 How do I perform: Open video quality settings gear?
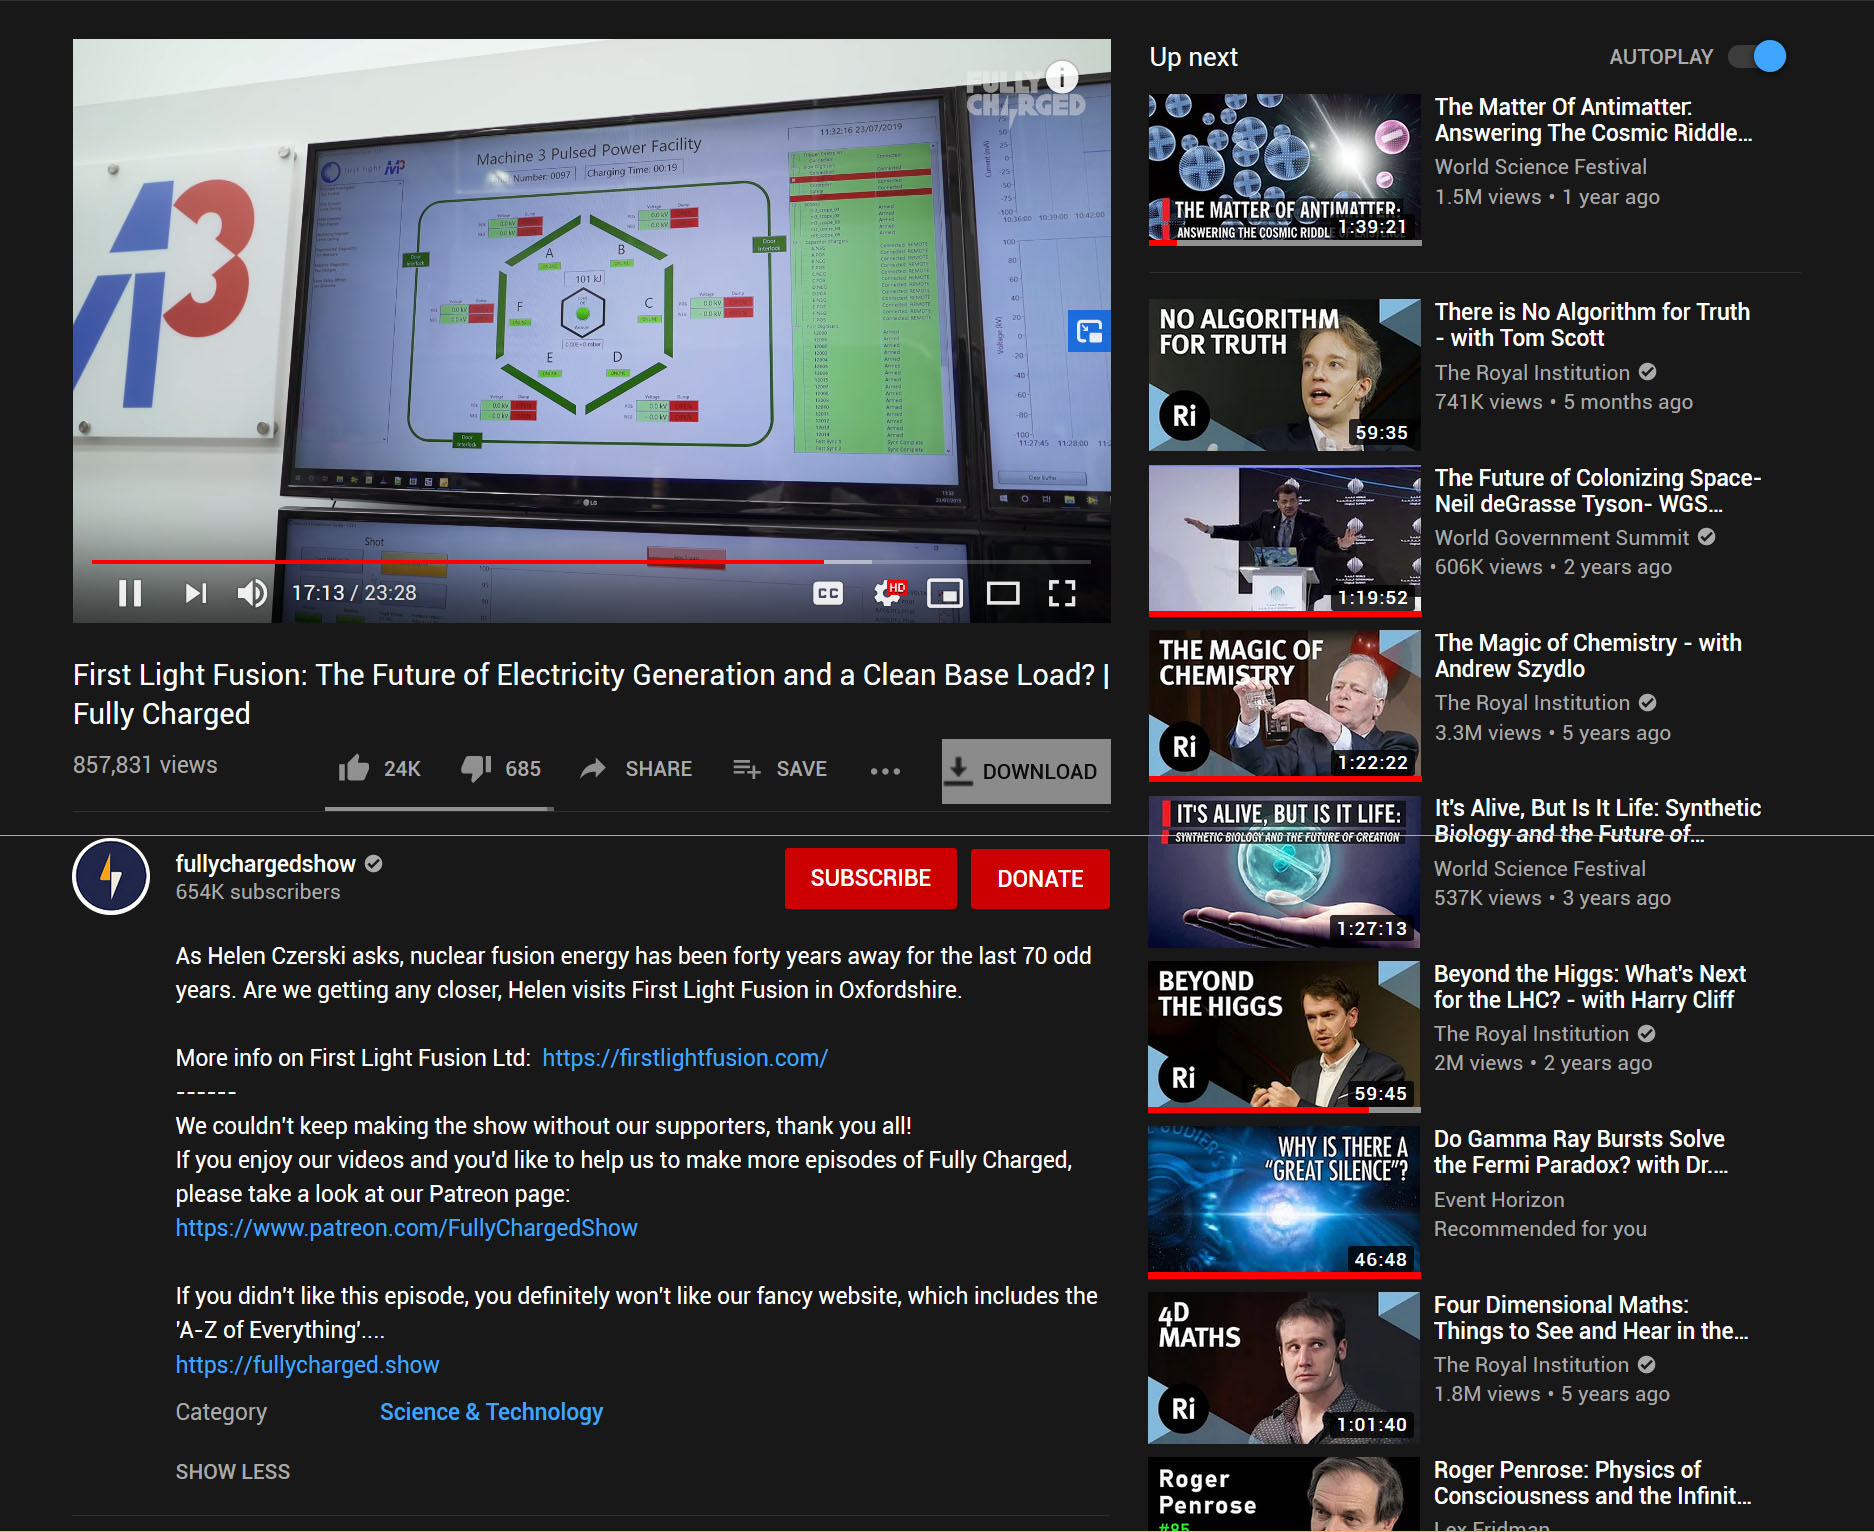[888, 593]
